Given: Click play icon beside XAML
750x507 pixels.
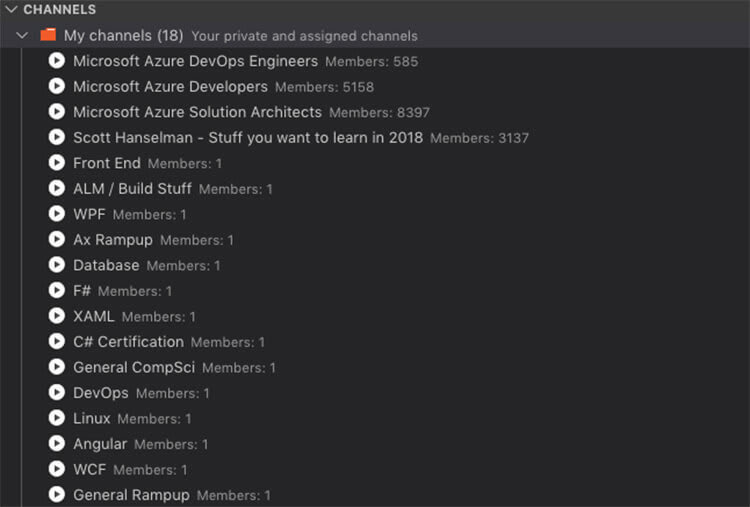Looking at the screenshot, I should (x=56, y=316).
